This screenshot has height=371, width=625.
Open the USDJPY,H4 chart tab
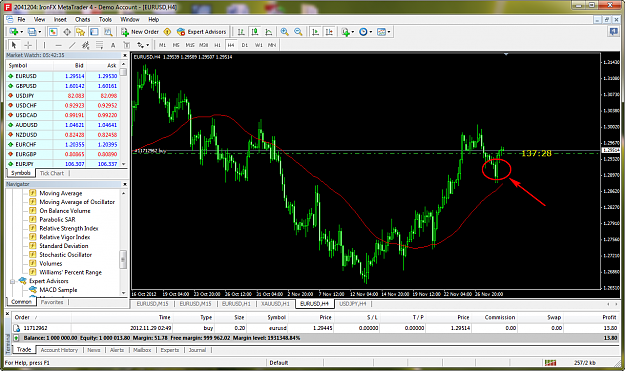(352, 304)
